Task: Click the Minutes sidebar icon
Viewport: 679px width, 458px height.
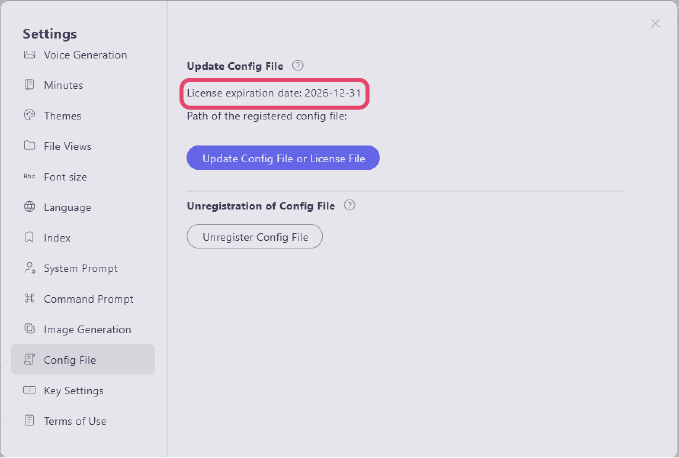Action: tap(29, 85)
